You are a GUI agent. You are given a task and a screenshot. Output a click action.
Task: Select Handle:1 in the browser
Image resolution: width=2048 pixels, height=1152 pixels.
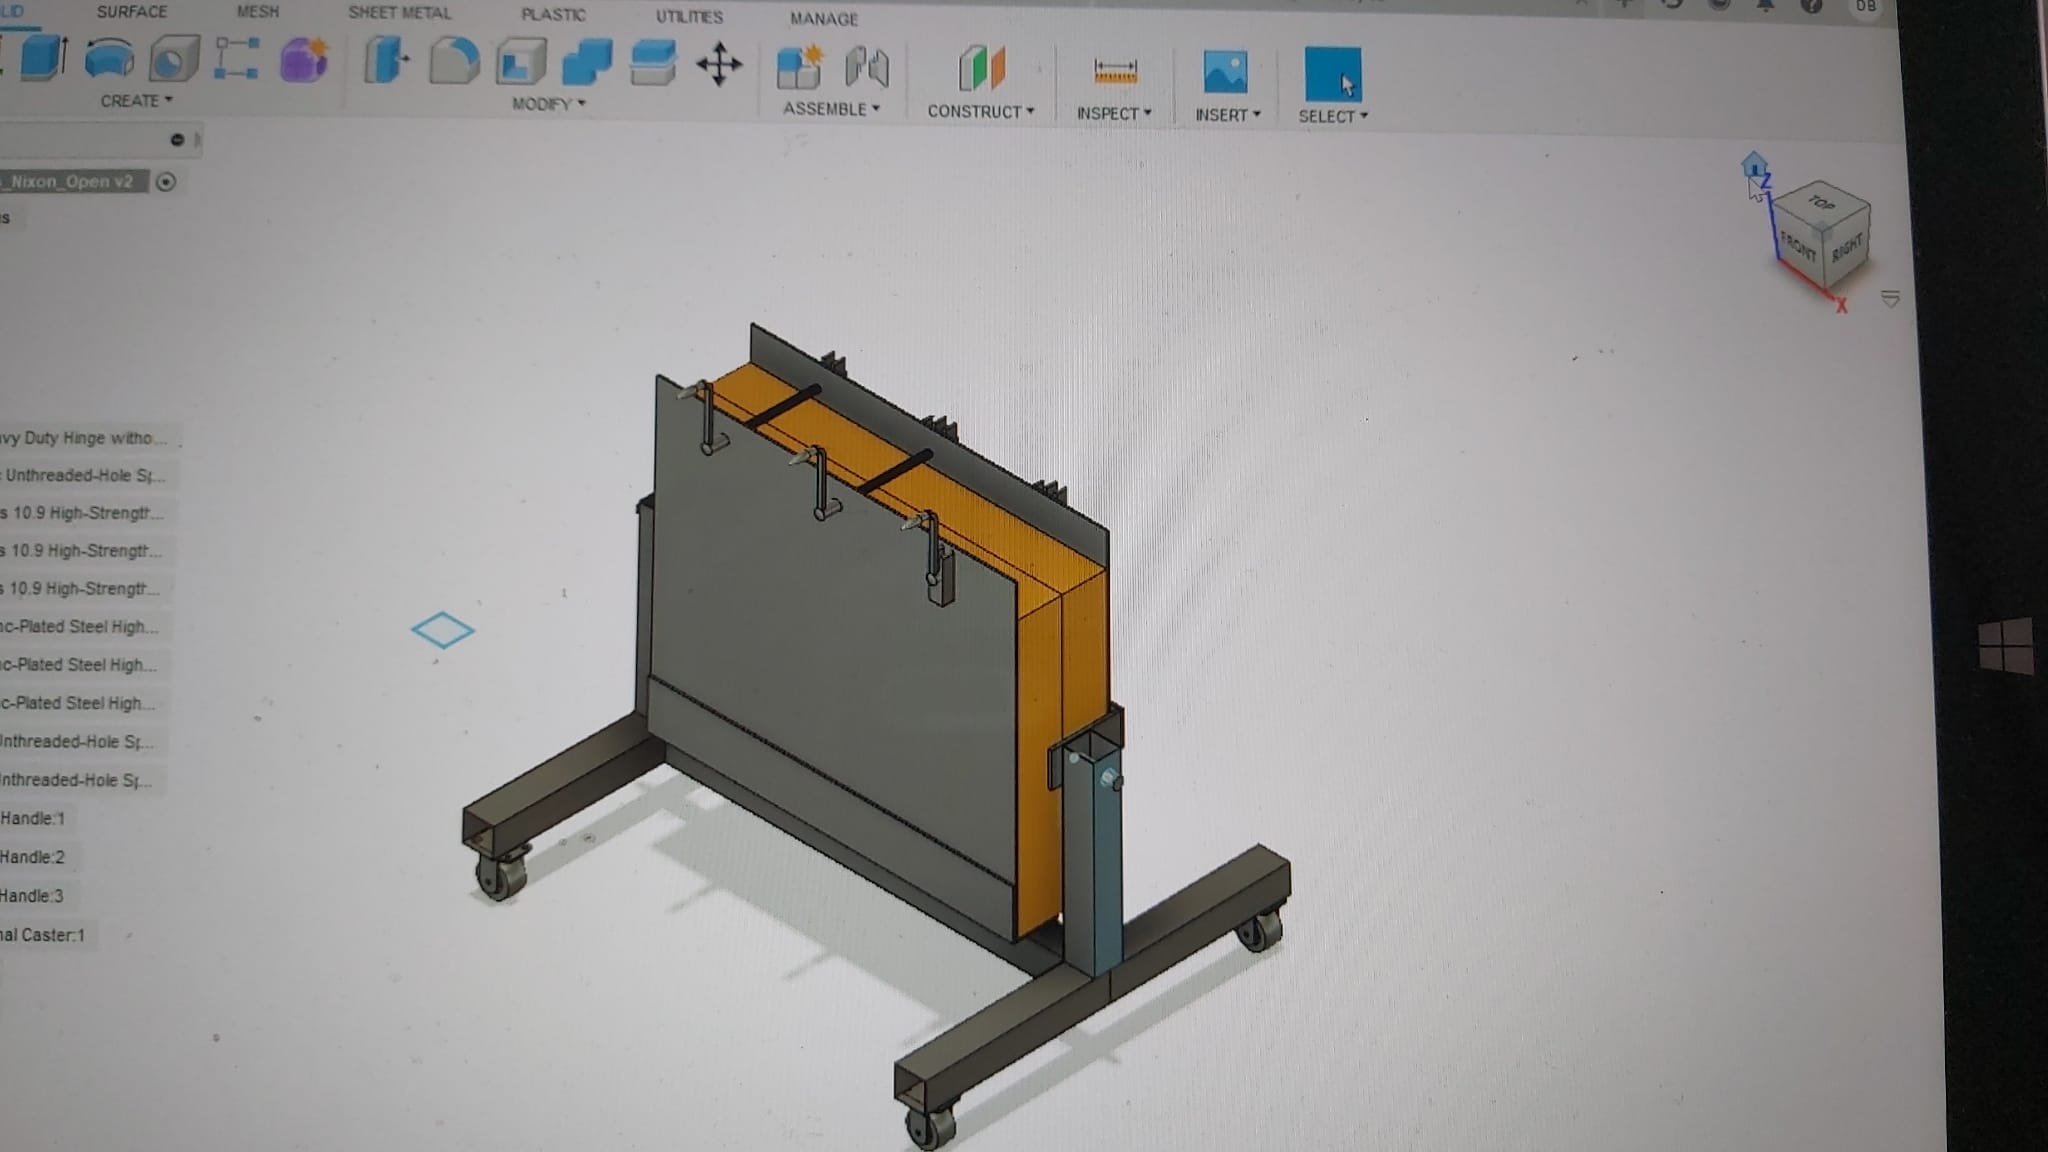coord(33,819)
